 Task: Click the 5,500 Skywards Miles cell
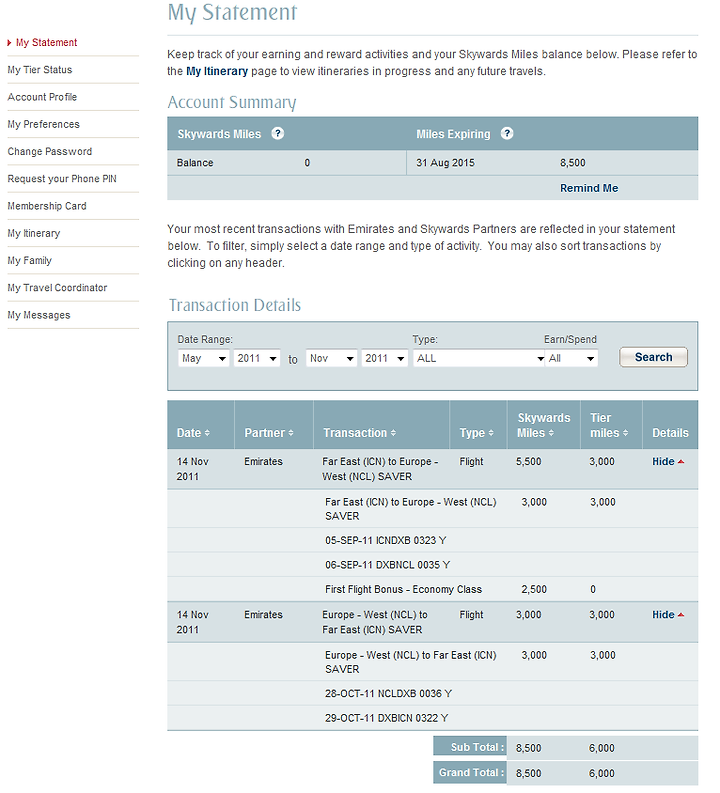[x=528, y=461]
